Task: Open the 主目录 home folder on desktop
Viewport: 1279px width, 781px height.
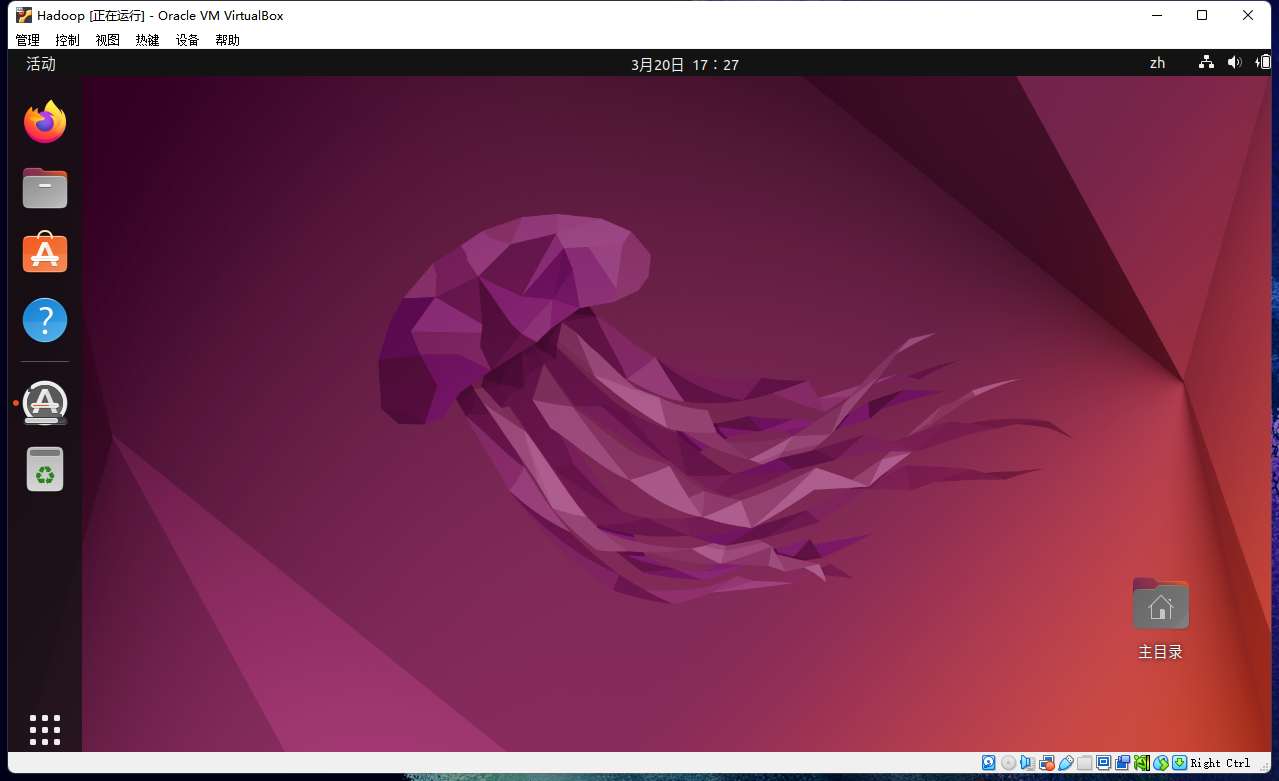Action: pos(1160,619)
